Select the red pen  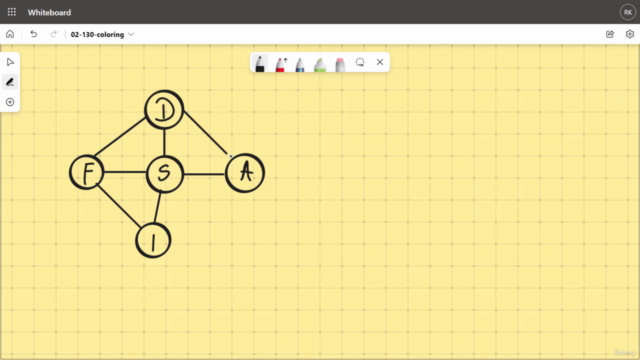280,64
